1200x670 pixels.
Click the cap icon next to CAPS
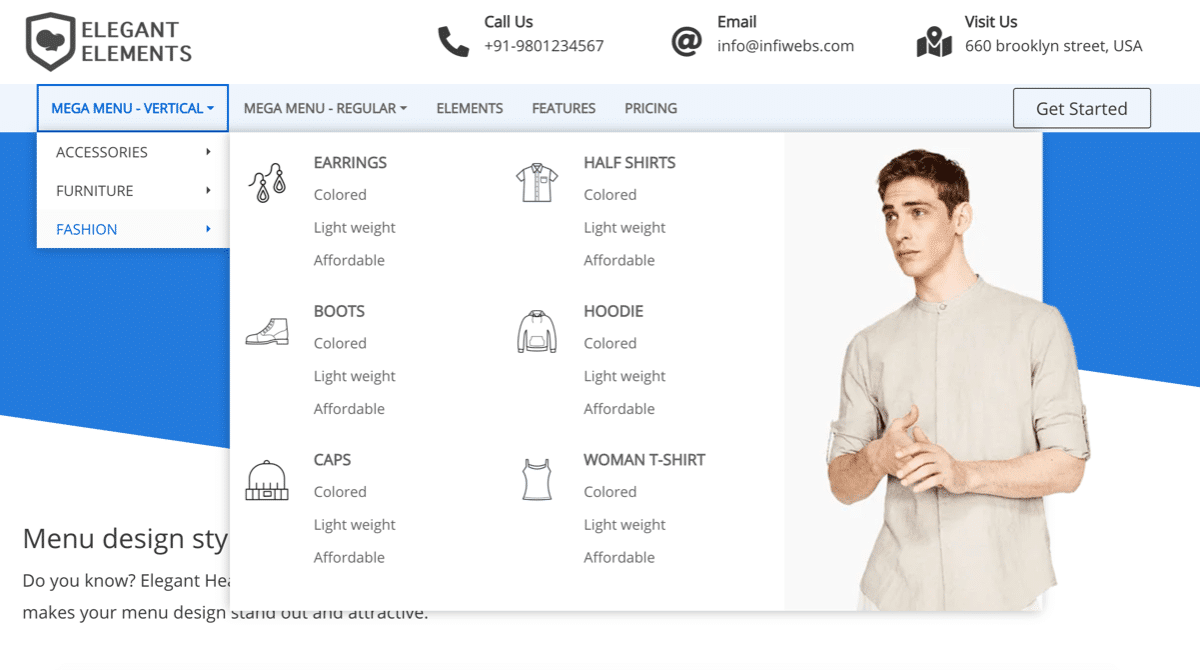(266, 478)
